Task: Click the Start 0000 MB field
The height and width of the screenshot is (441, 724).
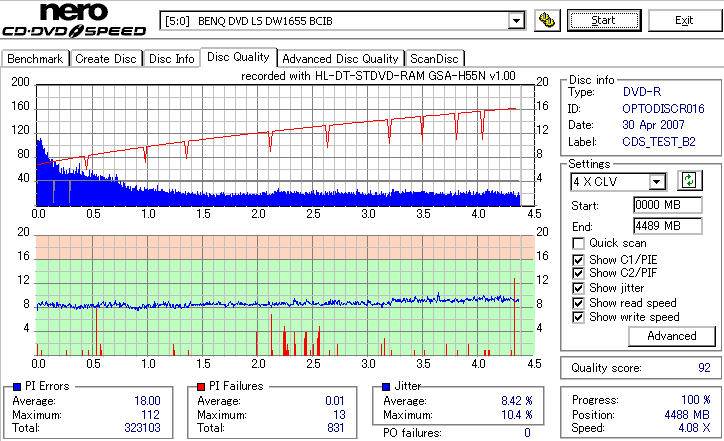Action: click(x=668, y=205)
